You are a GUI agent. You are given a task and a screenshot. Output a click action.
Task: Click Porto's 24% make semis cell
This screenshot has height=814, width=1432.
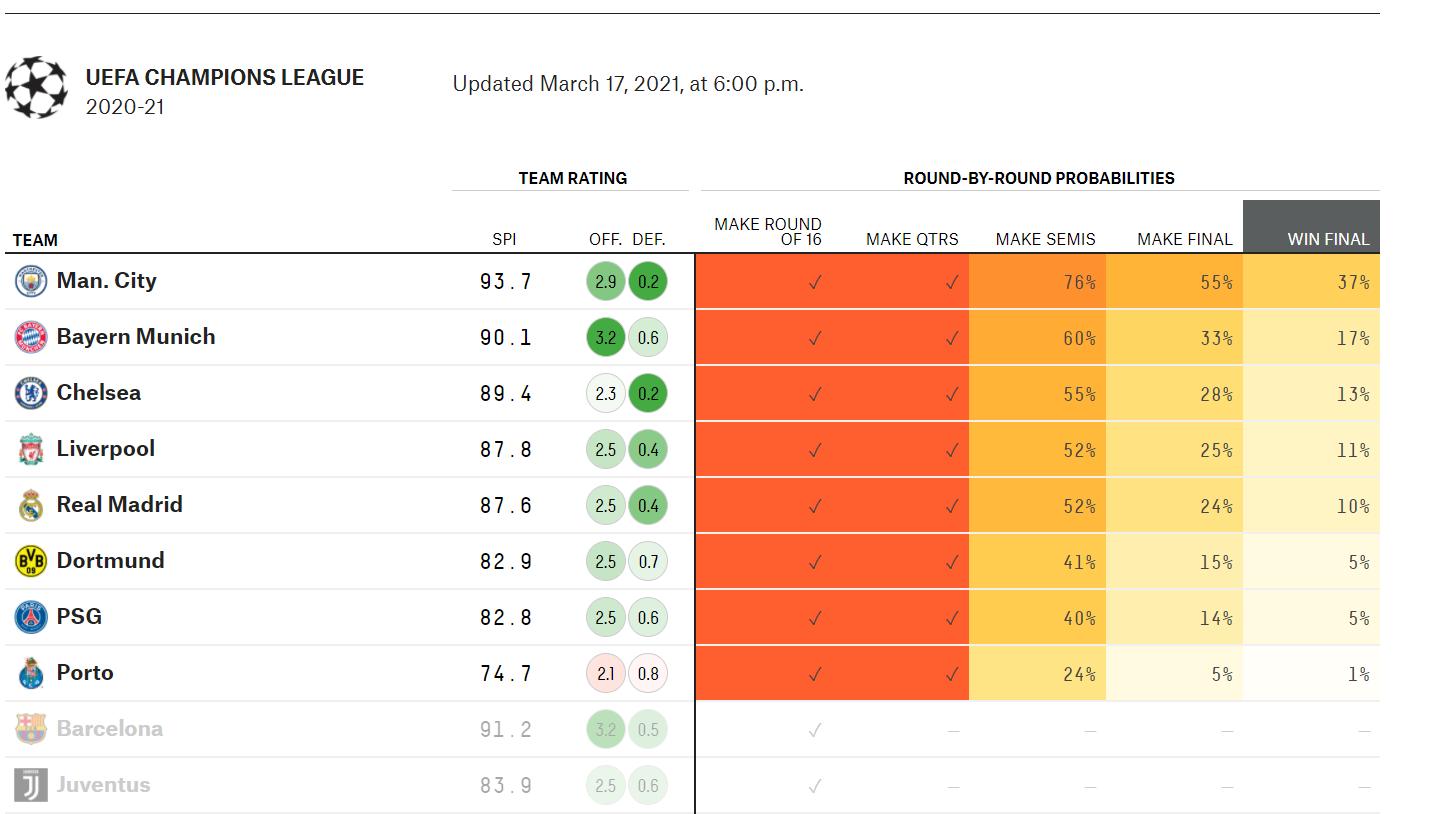coord(1037,674)
